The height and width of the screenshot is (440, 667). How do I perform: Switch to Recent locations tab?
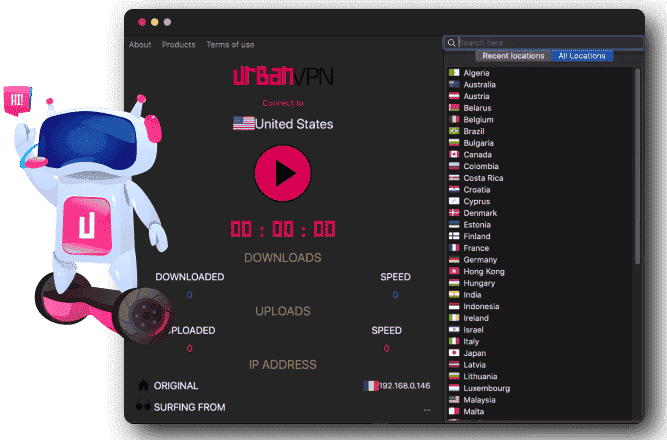[513, 56]
